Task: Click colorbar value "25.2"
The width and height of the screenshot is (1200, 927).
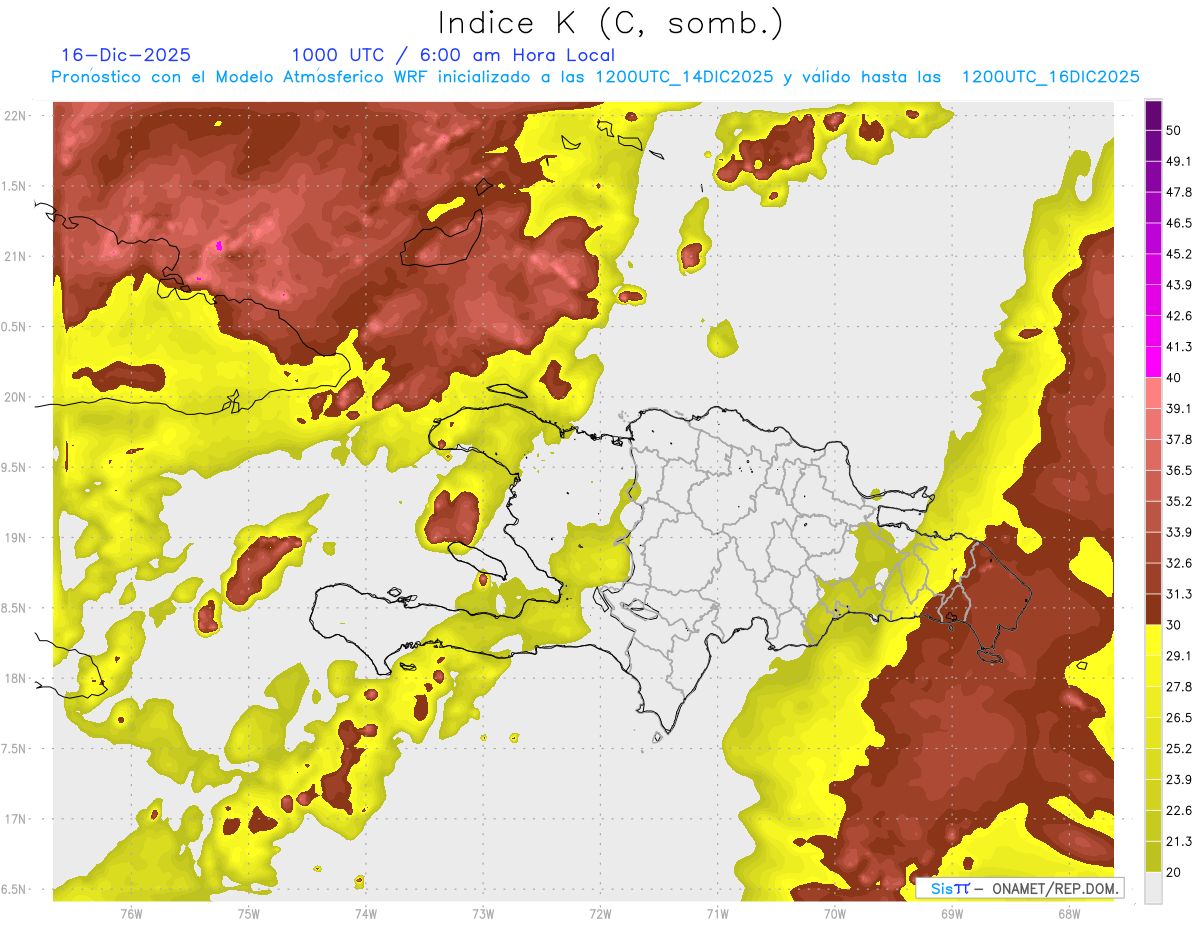Action: (1179, 749)
